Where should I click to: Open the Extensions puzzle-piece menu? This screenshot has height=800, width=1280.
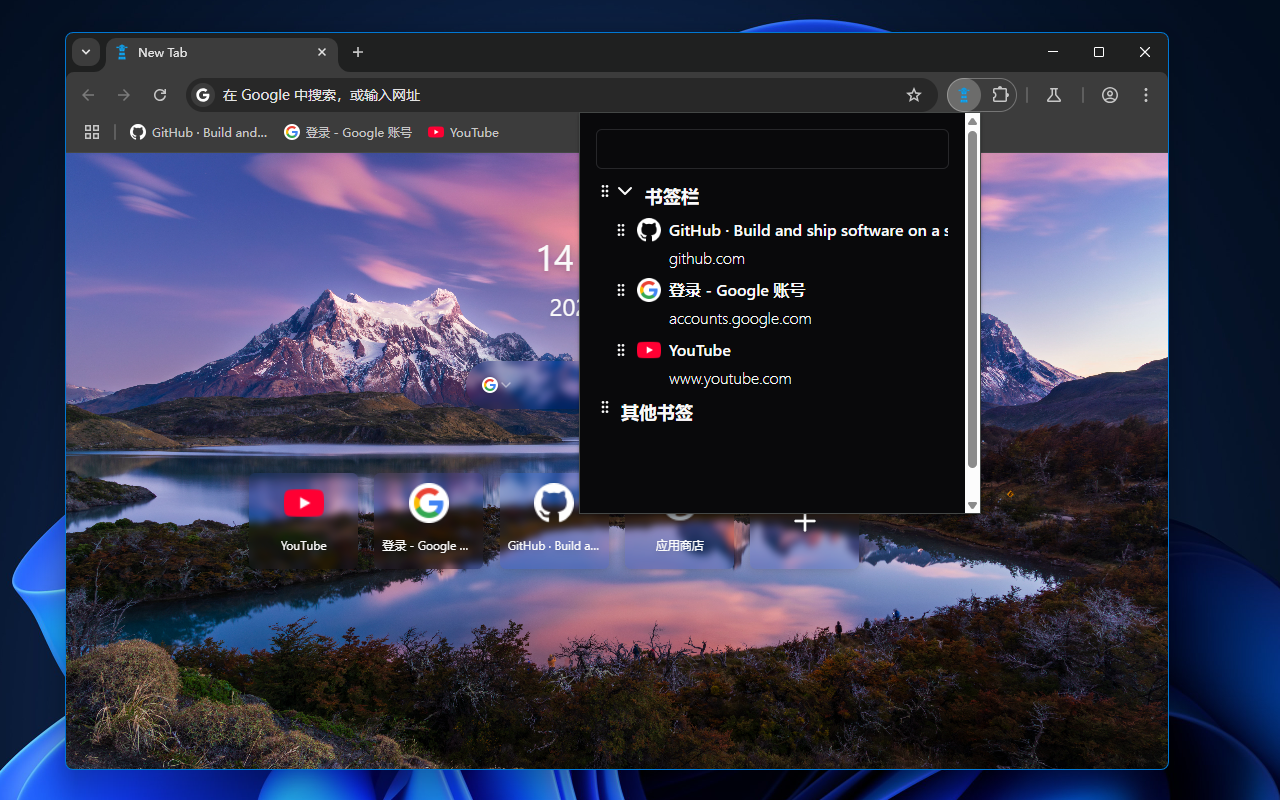(1000, 95)
